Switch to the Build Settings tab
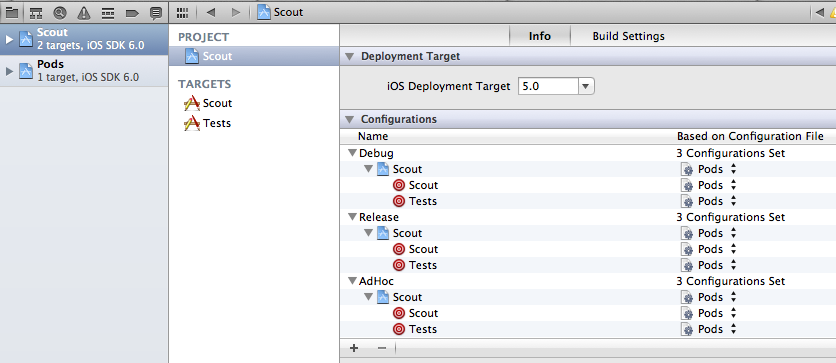 click(629, 36)
